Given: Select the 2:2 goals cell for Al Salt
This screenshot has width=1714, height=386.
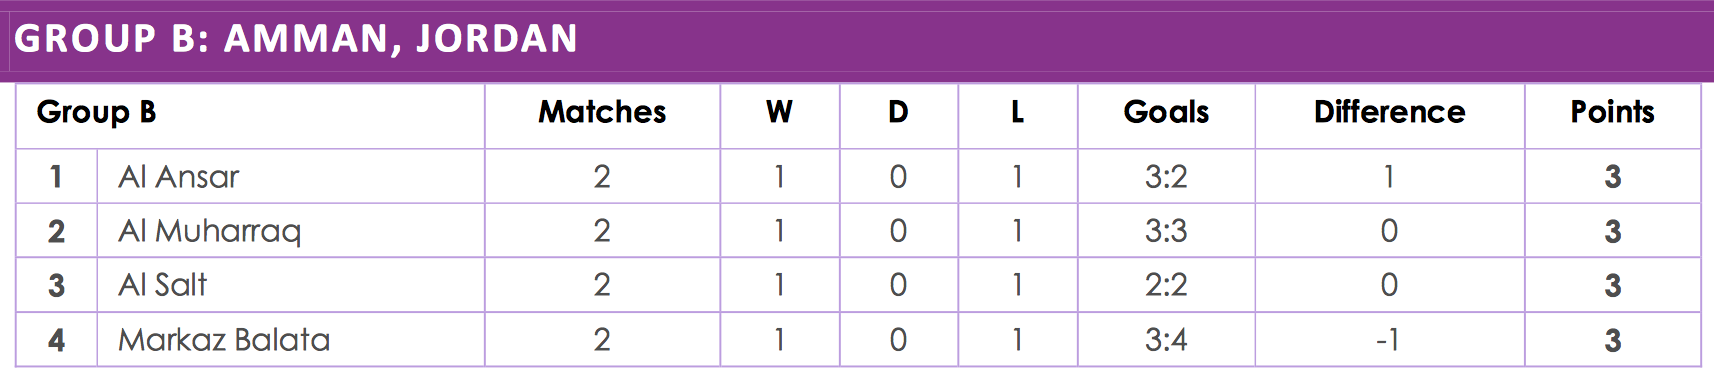Looking at the screenshot, I should [1166, 285].
